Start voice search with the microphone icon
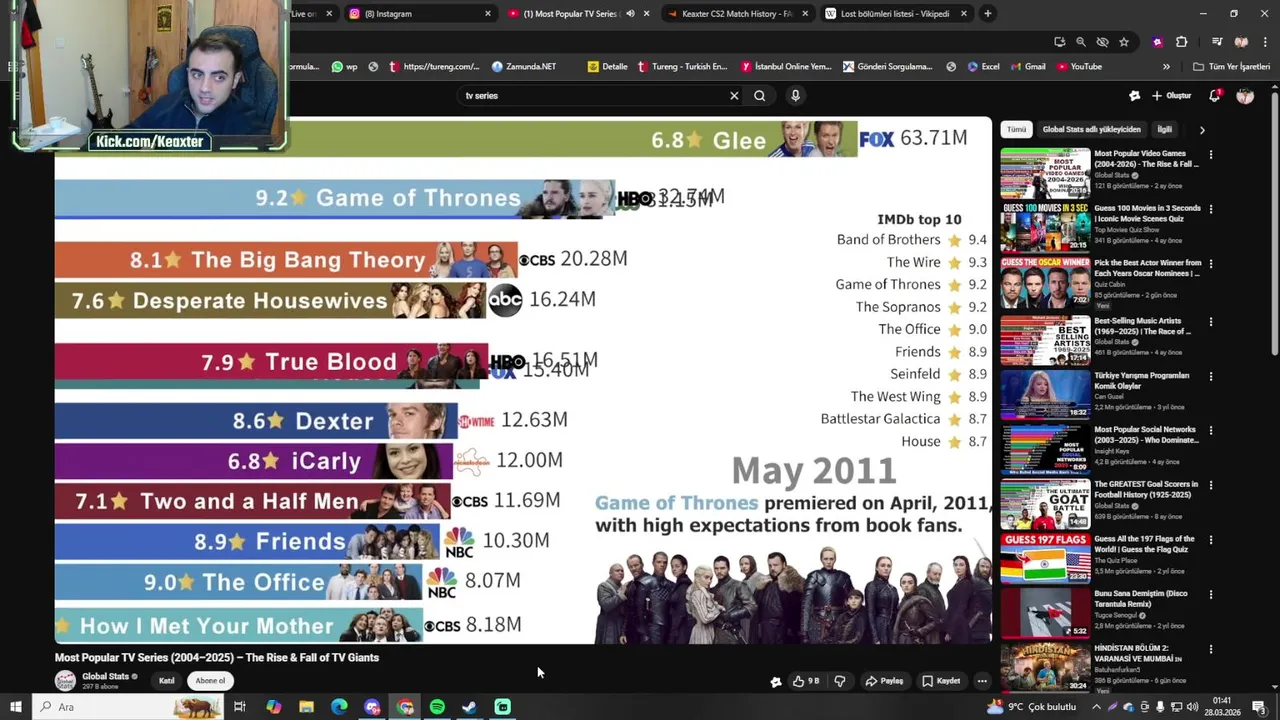This screenshot has width=1280, height=720. coord(795,96)
